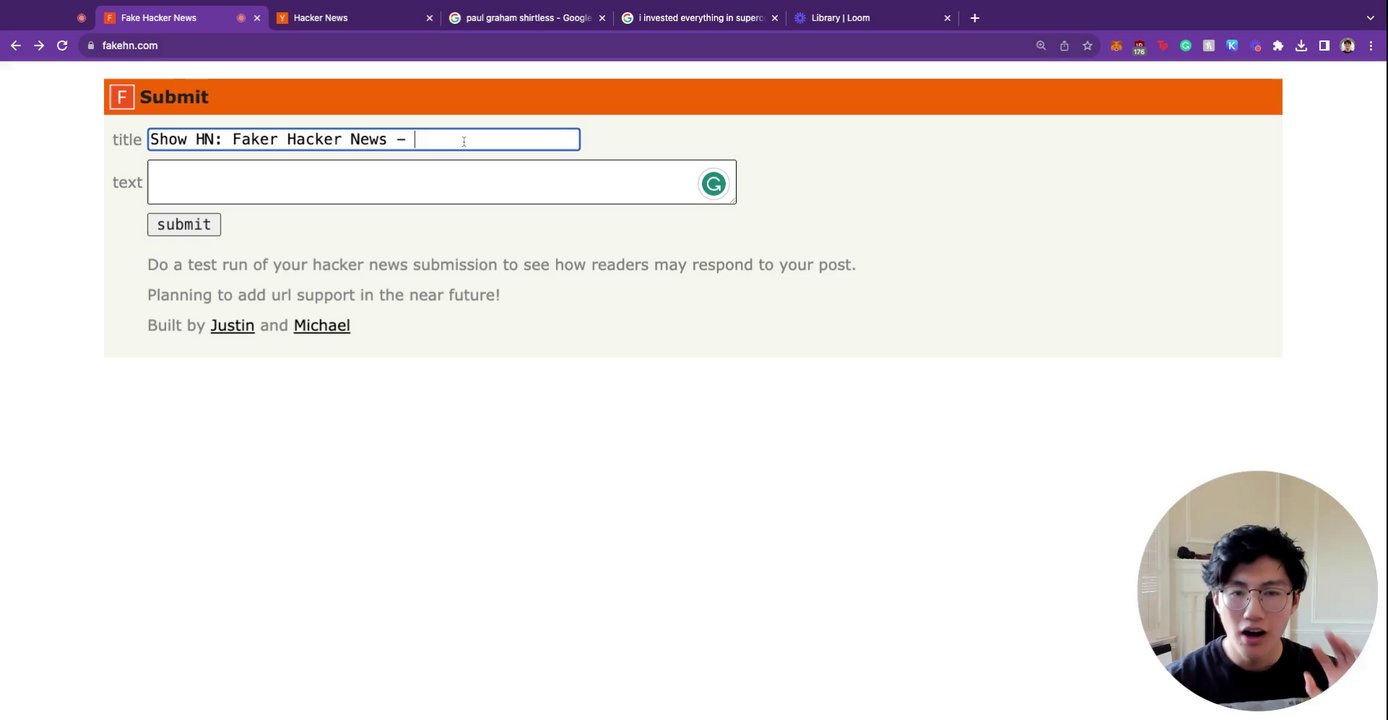Open Michael's link

tap(322, 325)
